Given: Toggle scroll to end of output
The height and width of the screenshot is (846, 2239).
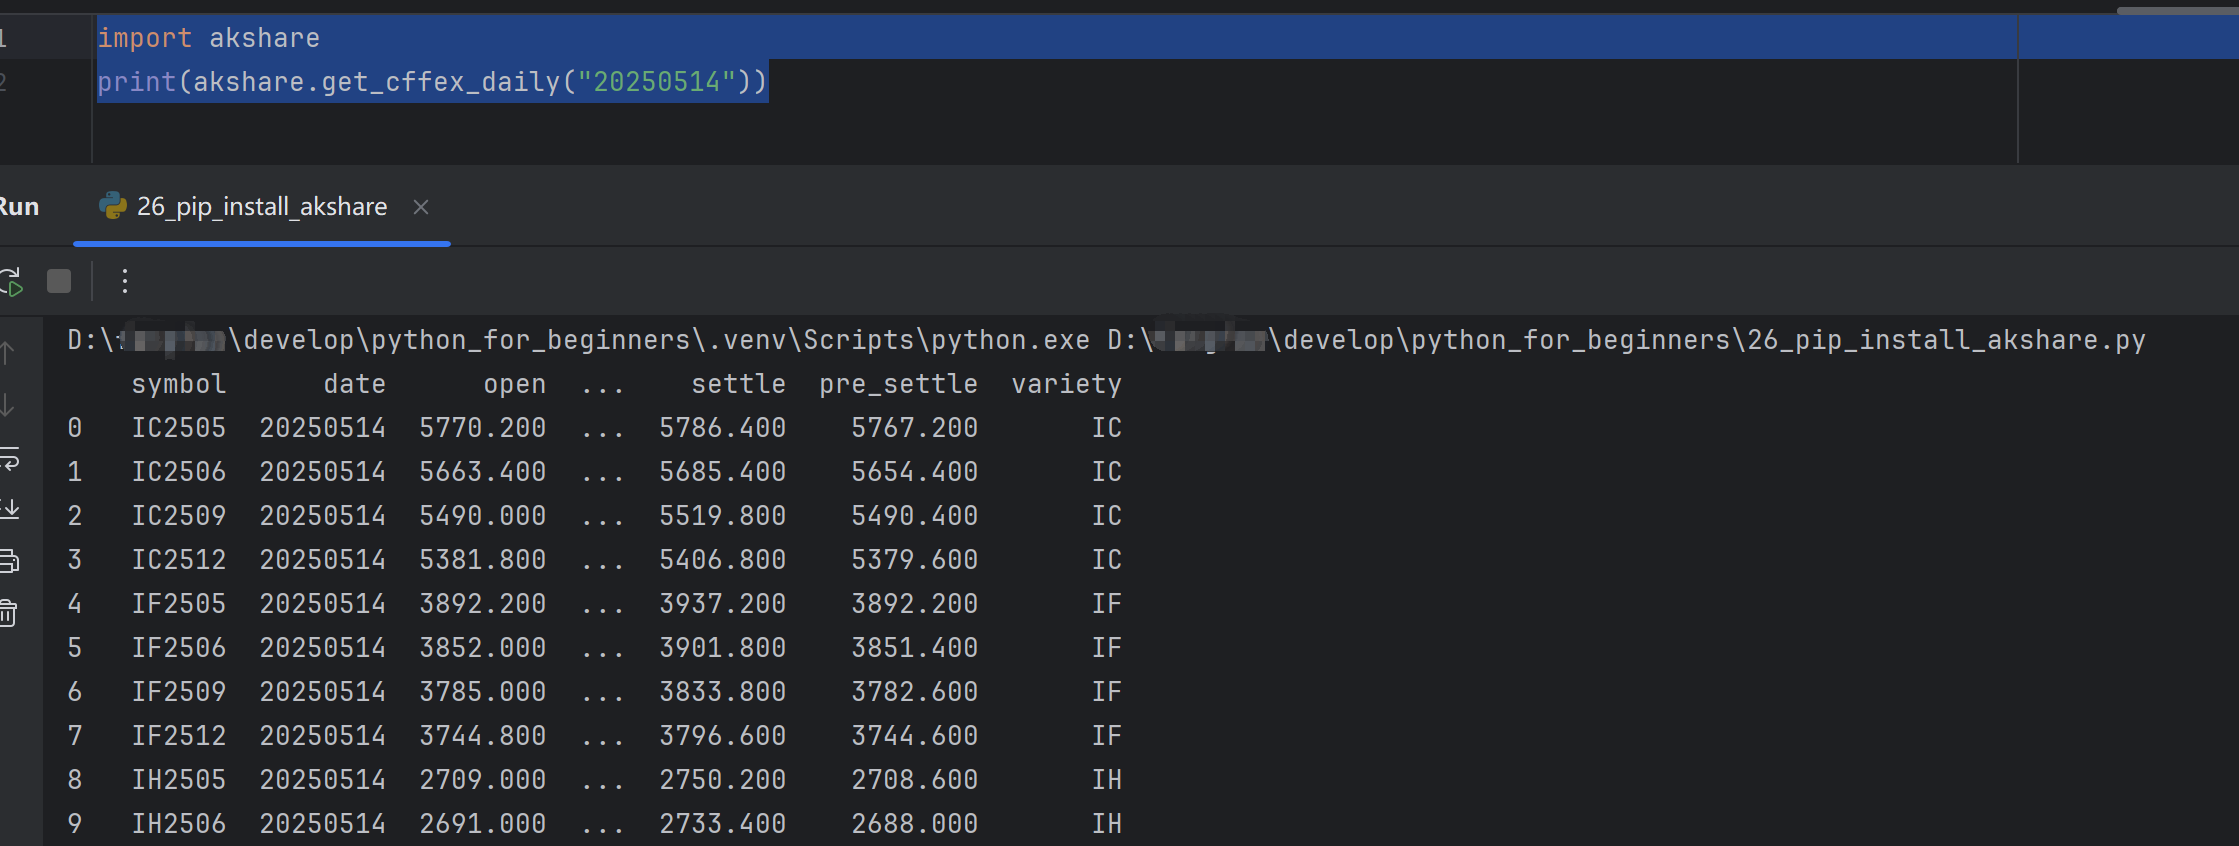Looking at the screenshot, I should click(9, 509).
